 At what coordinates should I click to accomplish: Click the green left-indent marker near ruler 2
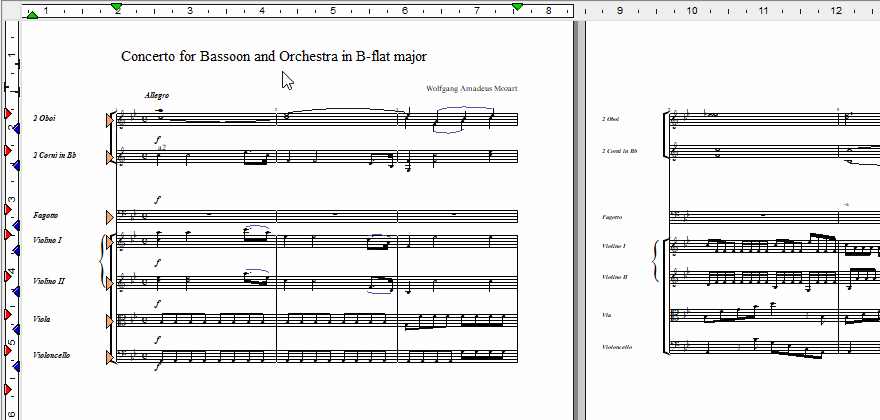click(117, 7)
